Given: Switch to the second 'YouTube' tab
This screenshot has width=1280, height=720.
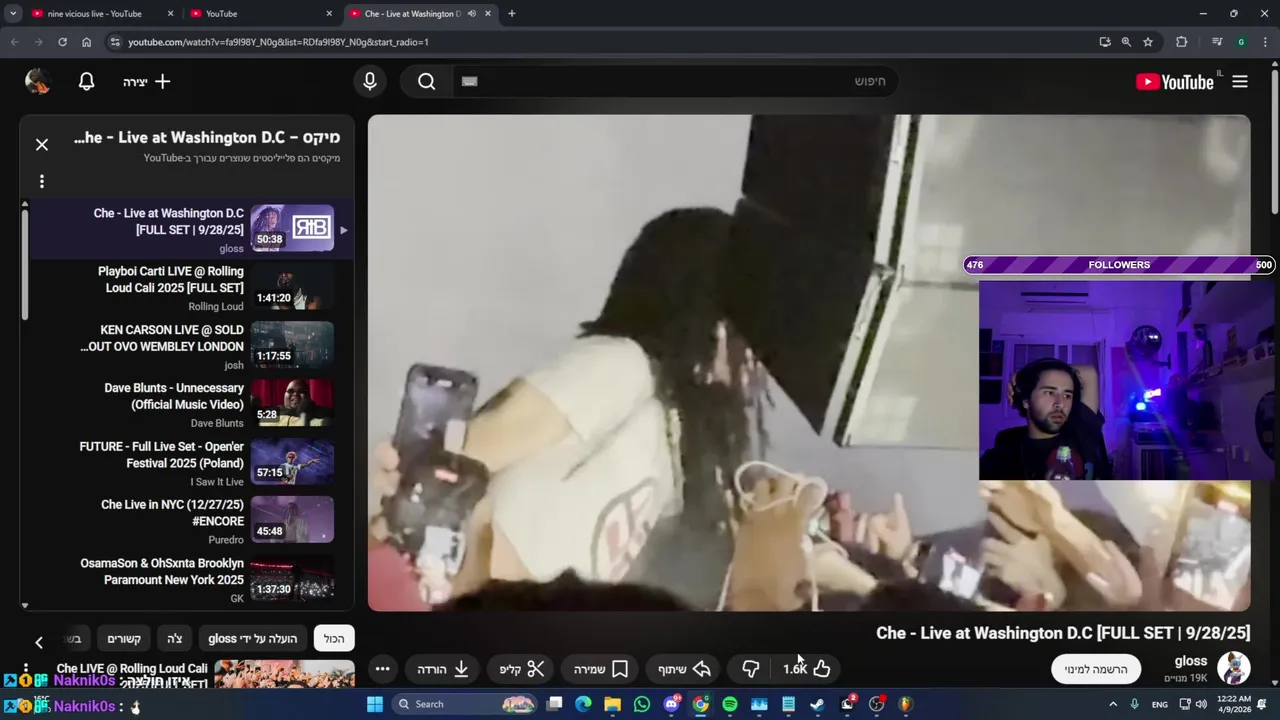Looking at the screenshot, I should coord(260,14).
